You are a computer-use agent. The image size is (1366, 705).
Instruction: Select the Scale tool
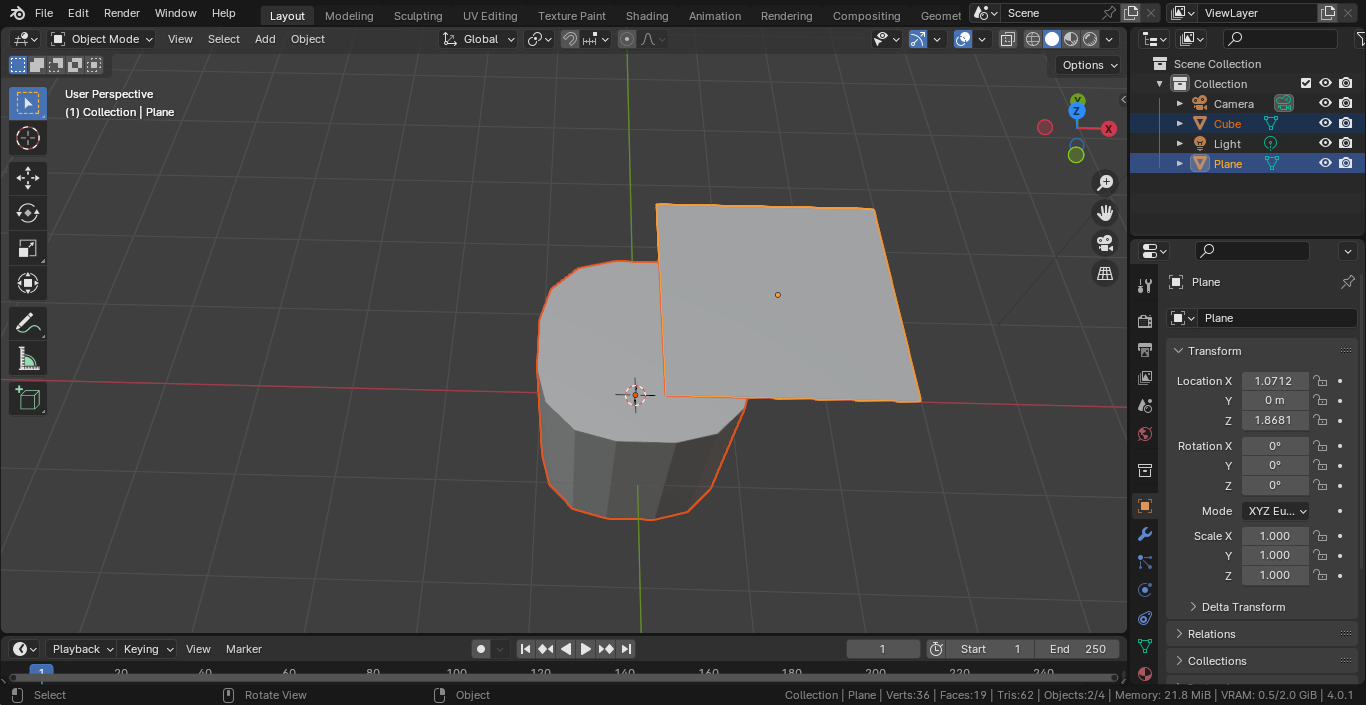[x=28, y=248]
